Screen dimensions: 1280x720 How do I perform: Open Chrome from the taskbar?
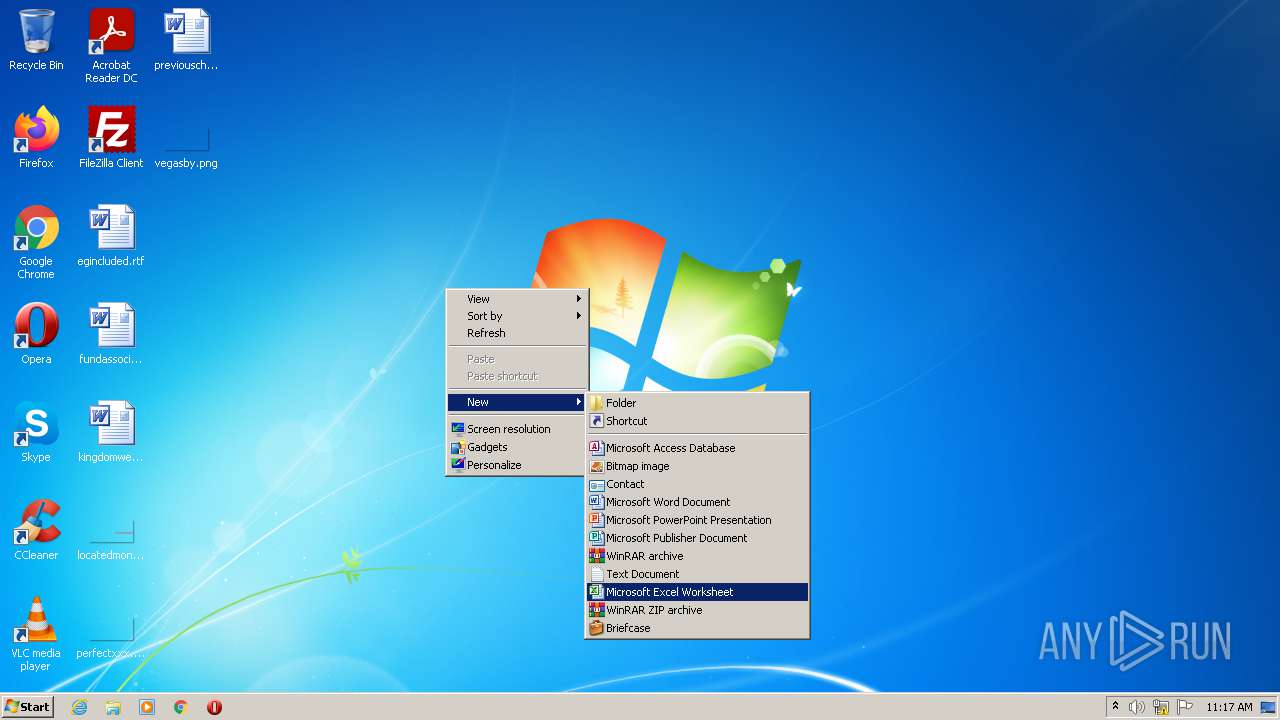click(181, 707)
